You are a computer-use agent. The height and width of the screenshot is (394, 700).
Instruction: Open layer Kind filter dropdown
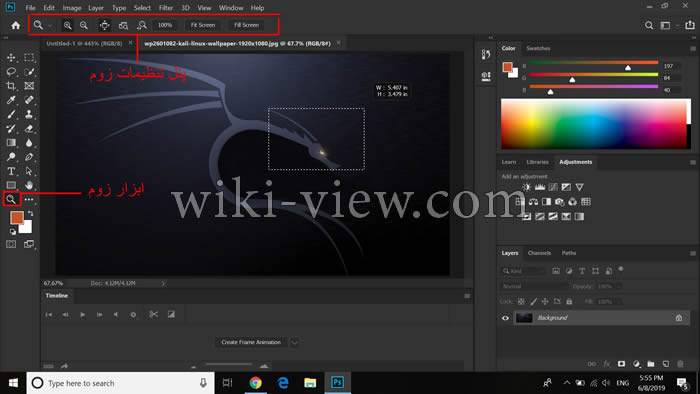tap(523, 271)
